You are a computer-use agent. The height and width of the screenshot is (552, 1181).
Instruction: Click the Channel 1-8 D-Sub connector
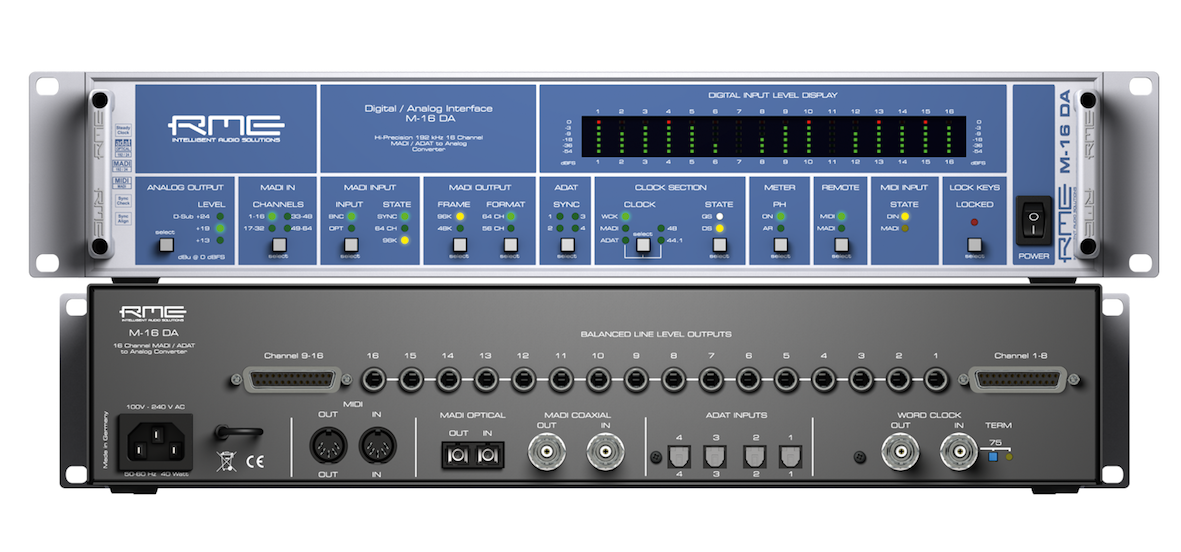click(1019, 380)
